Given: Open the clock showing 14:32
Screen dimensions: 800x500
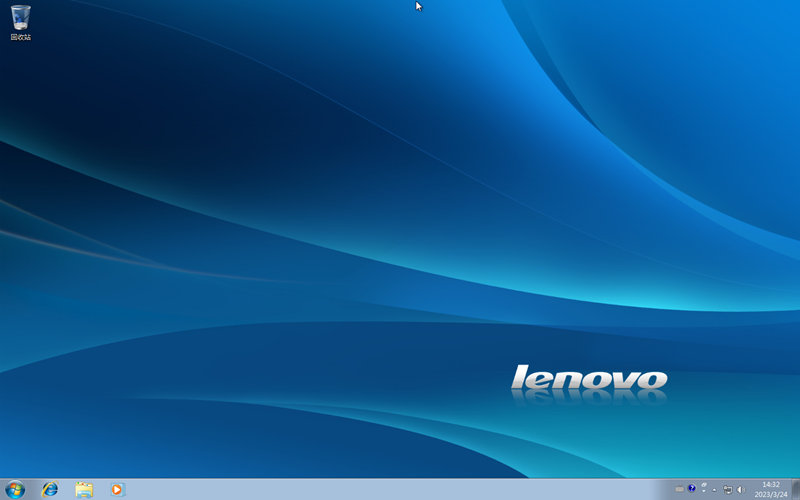Looking at the screenshot, I should tap(771, 490).
